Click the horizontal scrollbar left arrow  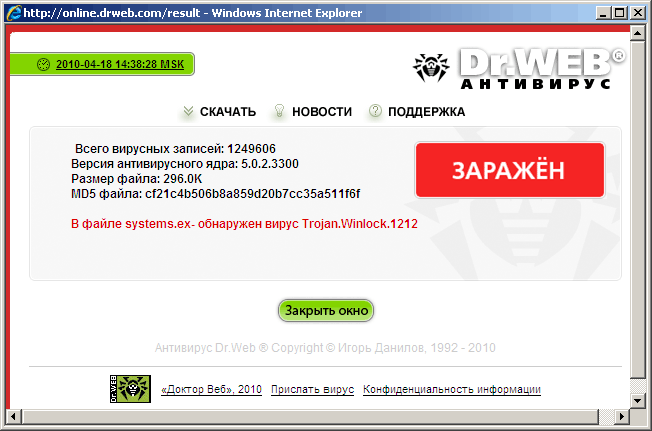point(14,416)
